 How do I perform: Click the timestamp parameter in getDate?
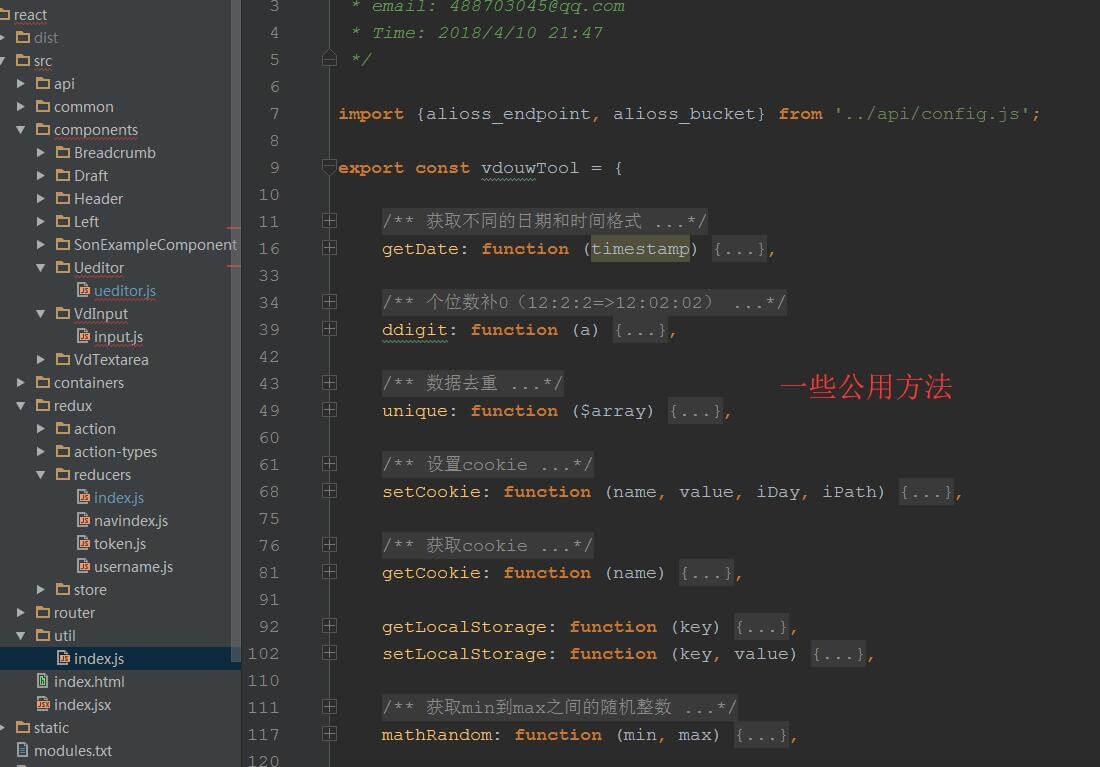coord(640,249)
